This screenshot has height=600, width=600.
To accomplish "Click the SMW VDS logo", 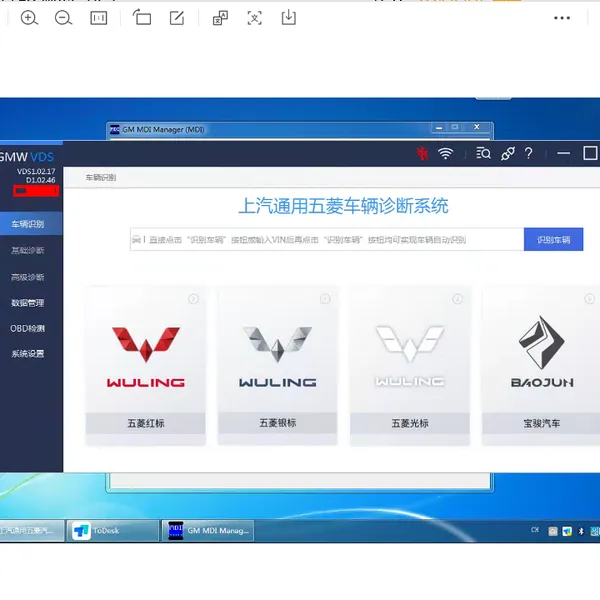I will (x=27, y=157).
